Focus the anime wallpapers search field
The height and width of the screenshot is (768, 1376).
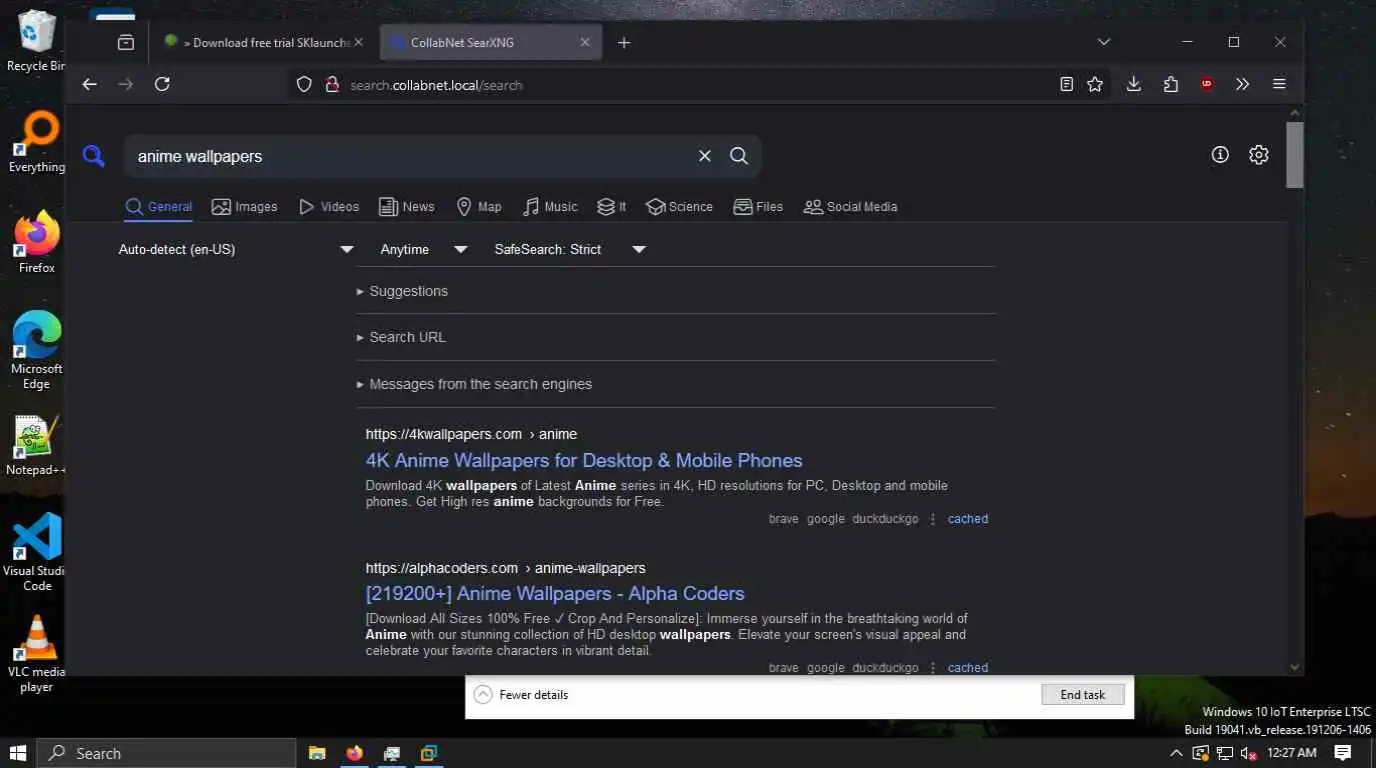point(410,156)
